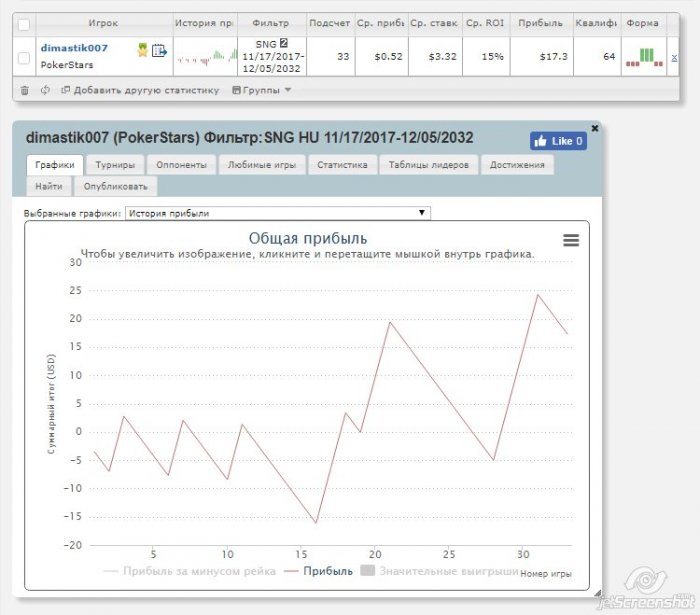The width and height of the screenshot is (700, 615).
Task: Switch to the Достижения tab
Action: click(x=517, y=165)
